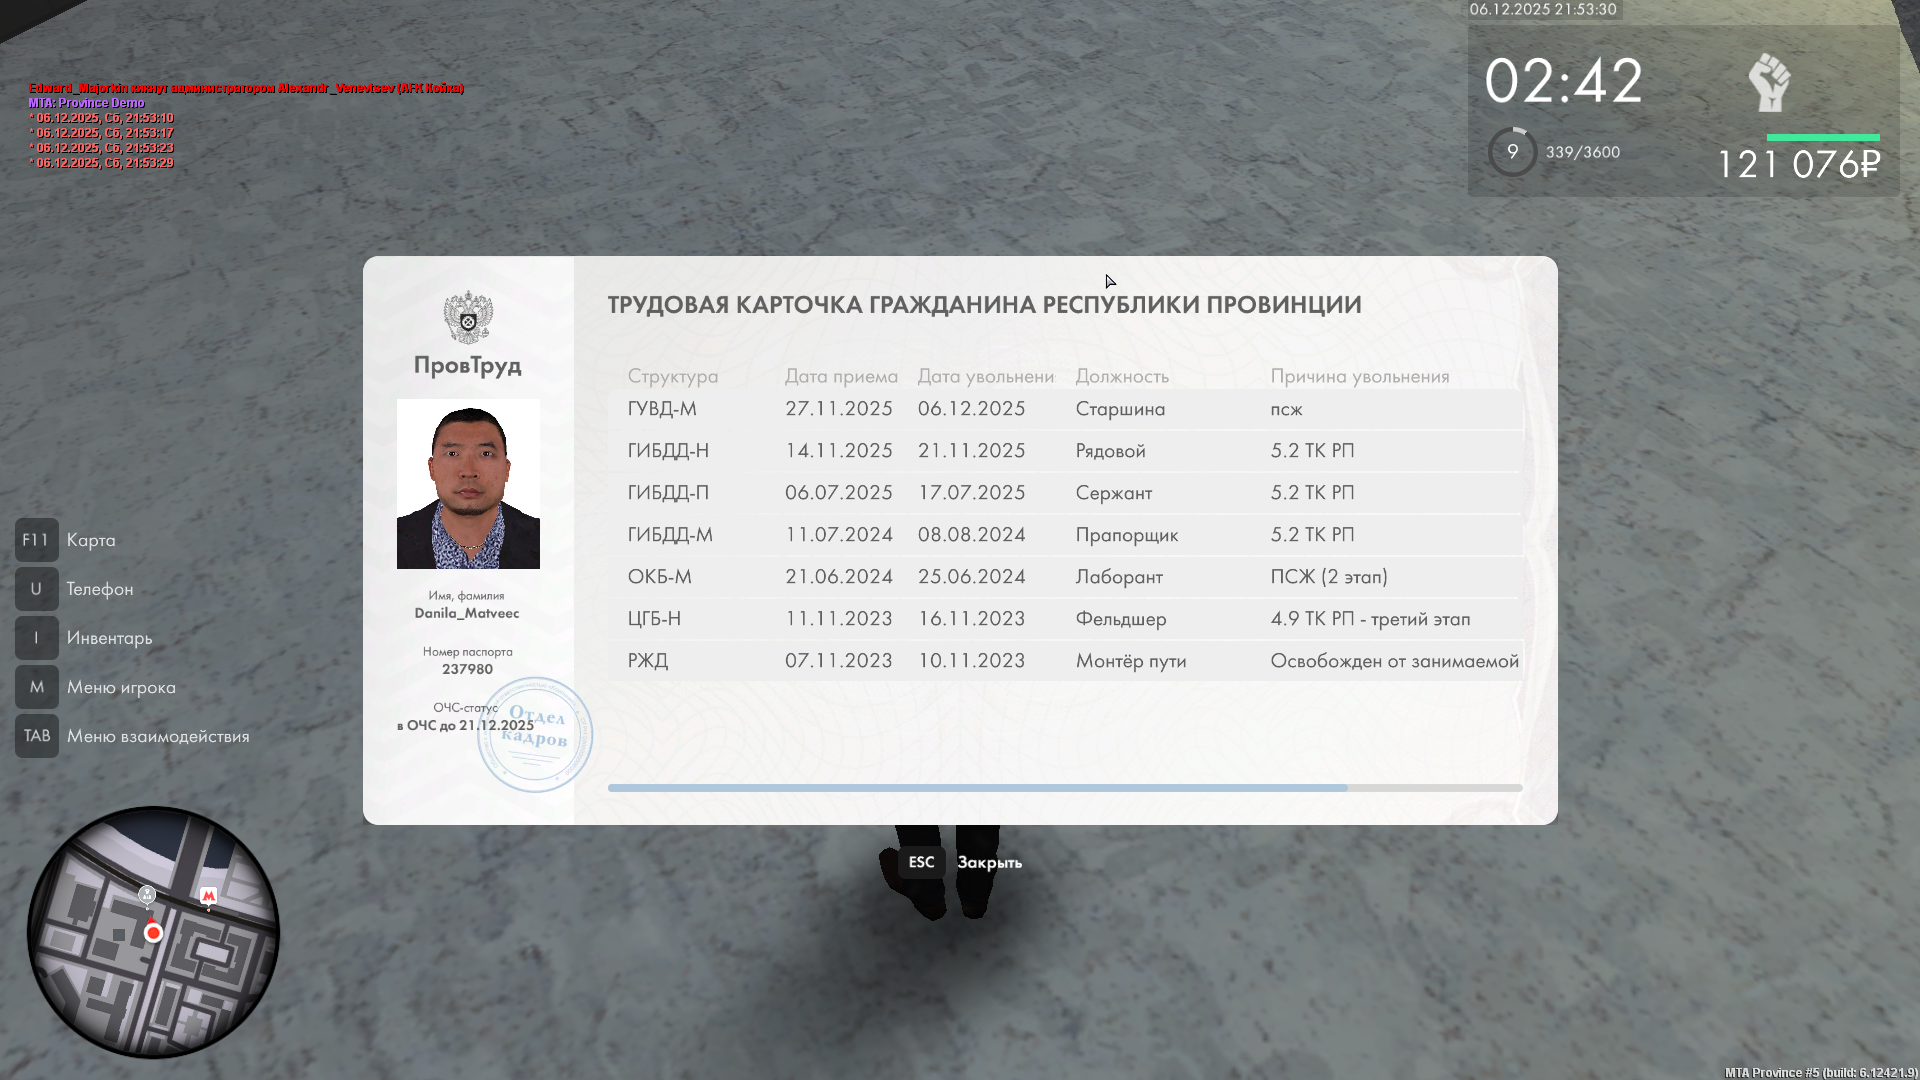Click the TAB Меню взаимодействия key icon

(x=36, y=736)
